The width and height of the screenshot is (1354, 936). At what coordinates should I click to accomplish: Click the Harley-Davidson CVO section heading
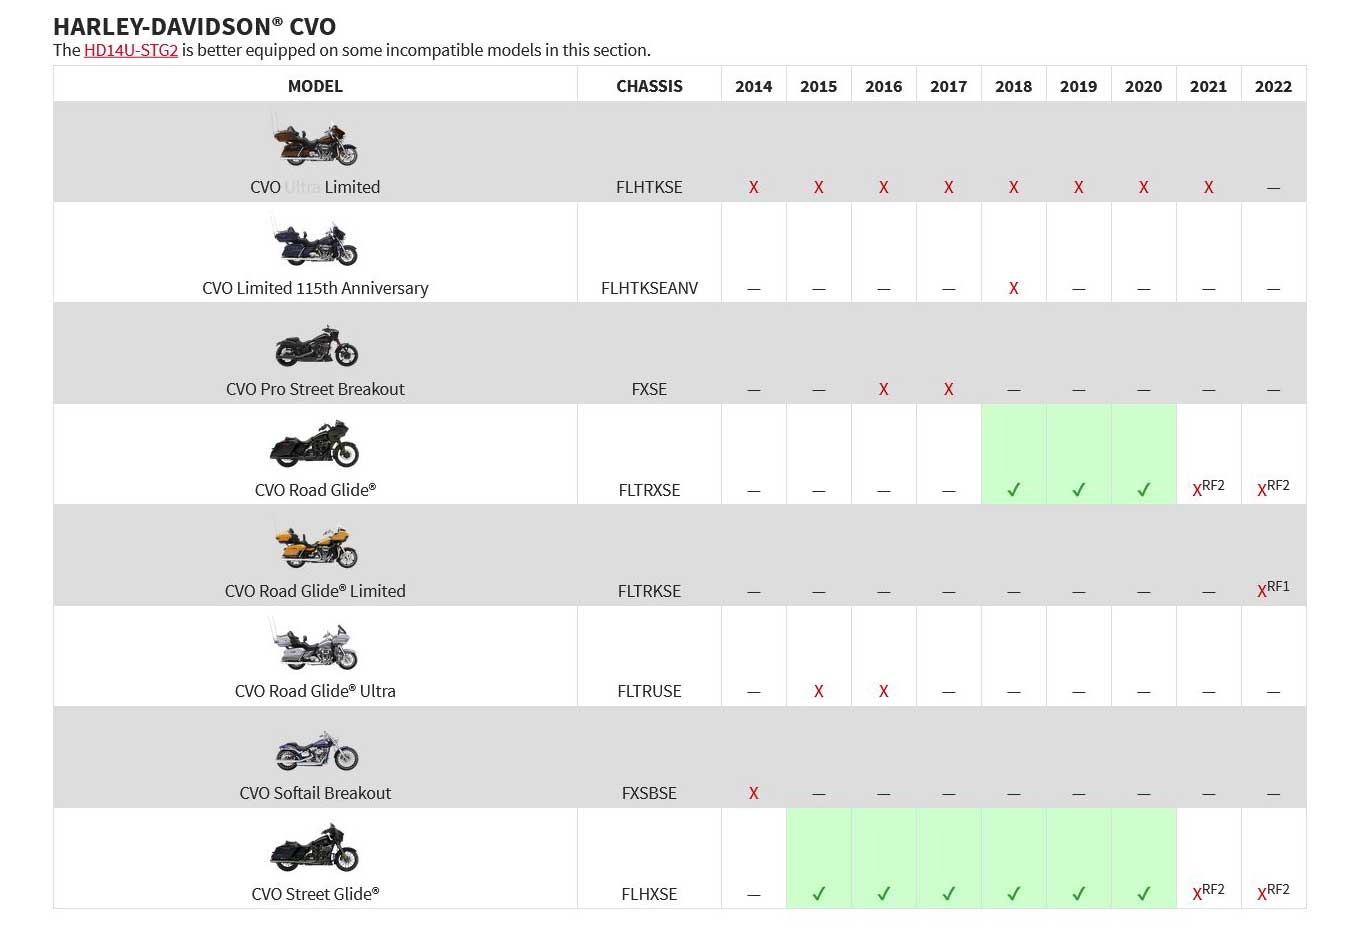pyautogui.click(x=194, y=26)
